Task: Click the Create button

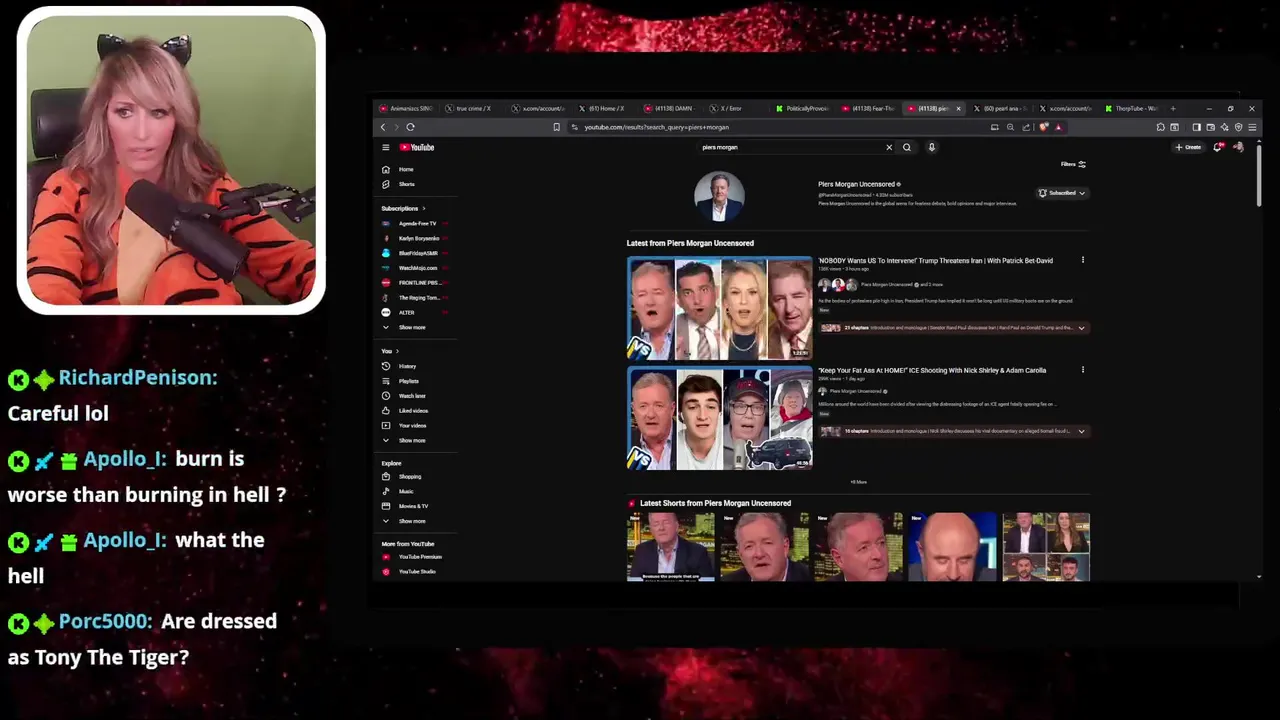Action: (x=1189, y=147)
